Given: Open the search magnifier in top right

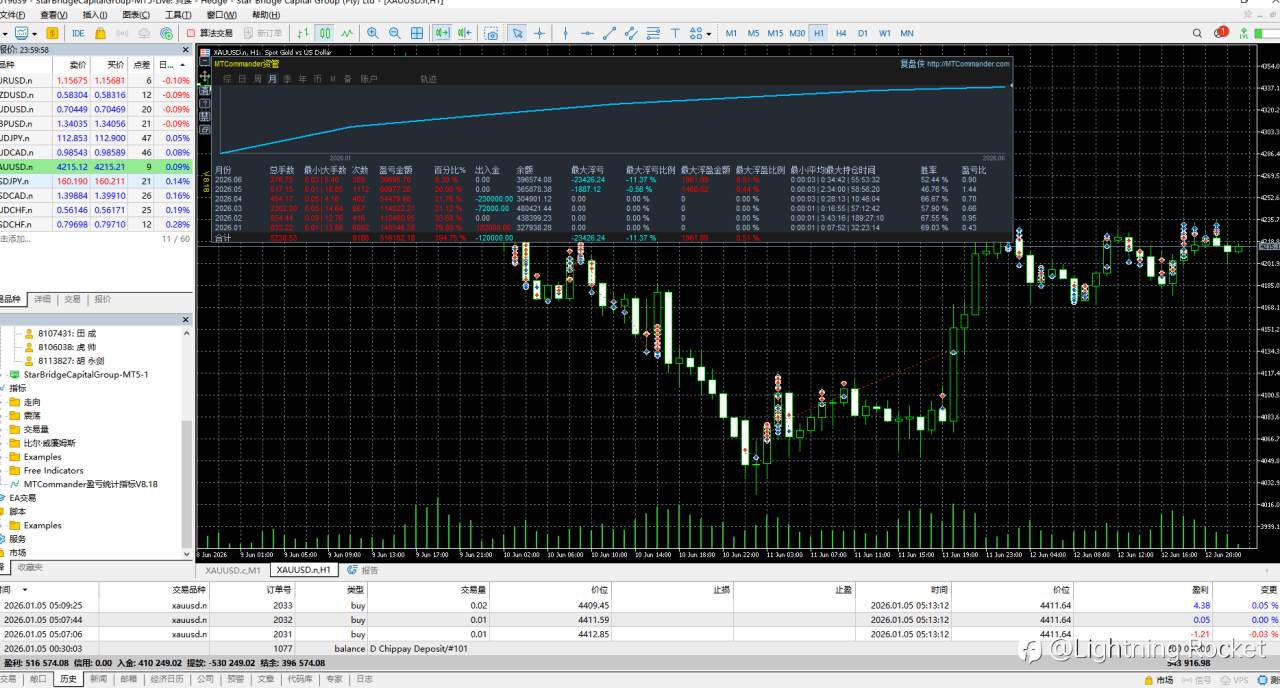Looking at the screenshot, I should point(1197,33).
